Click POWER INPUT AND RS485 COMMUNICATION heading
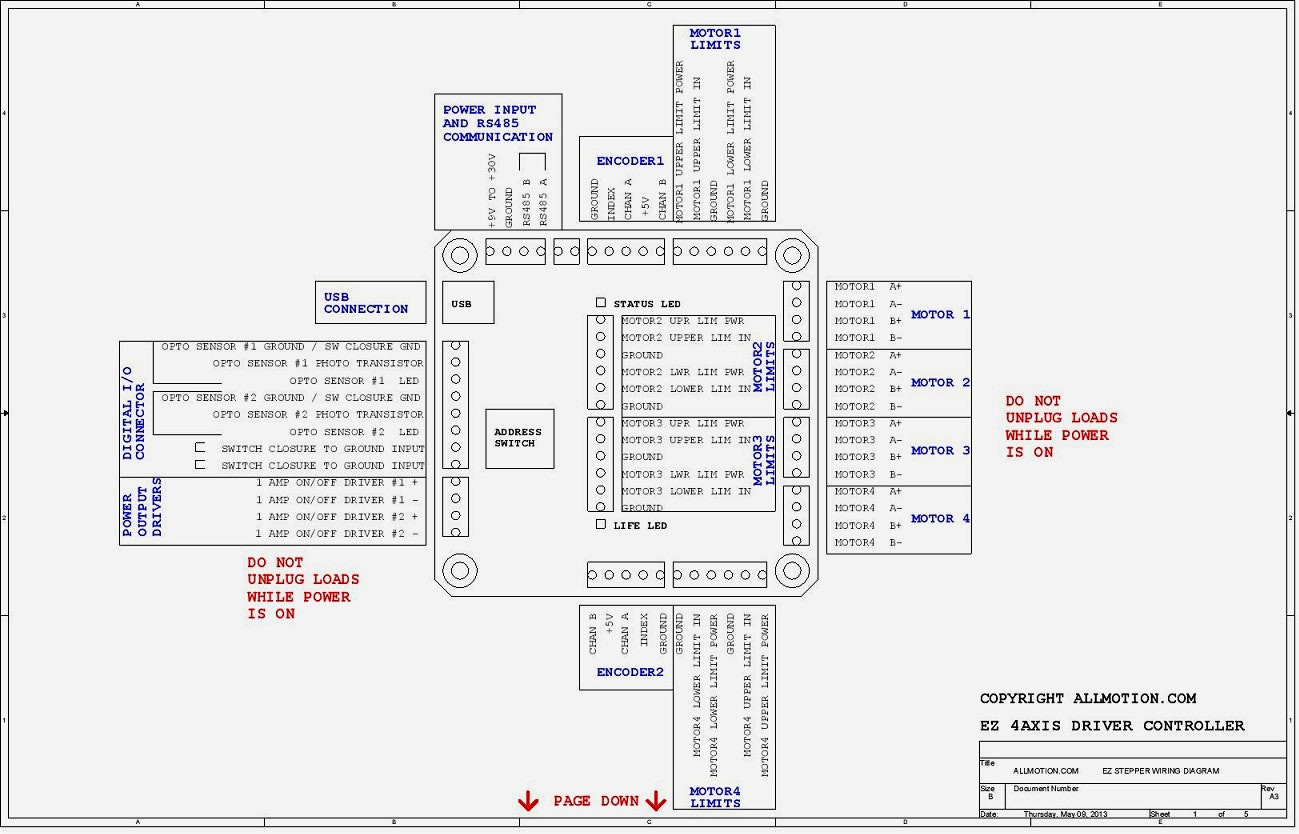This screenshot has height=834, width=1299. [498, 123]
